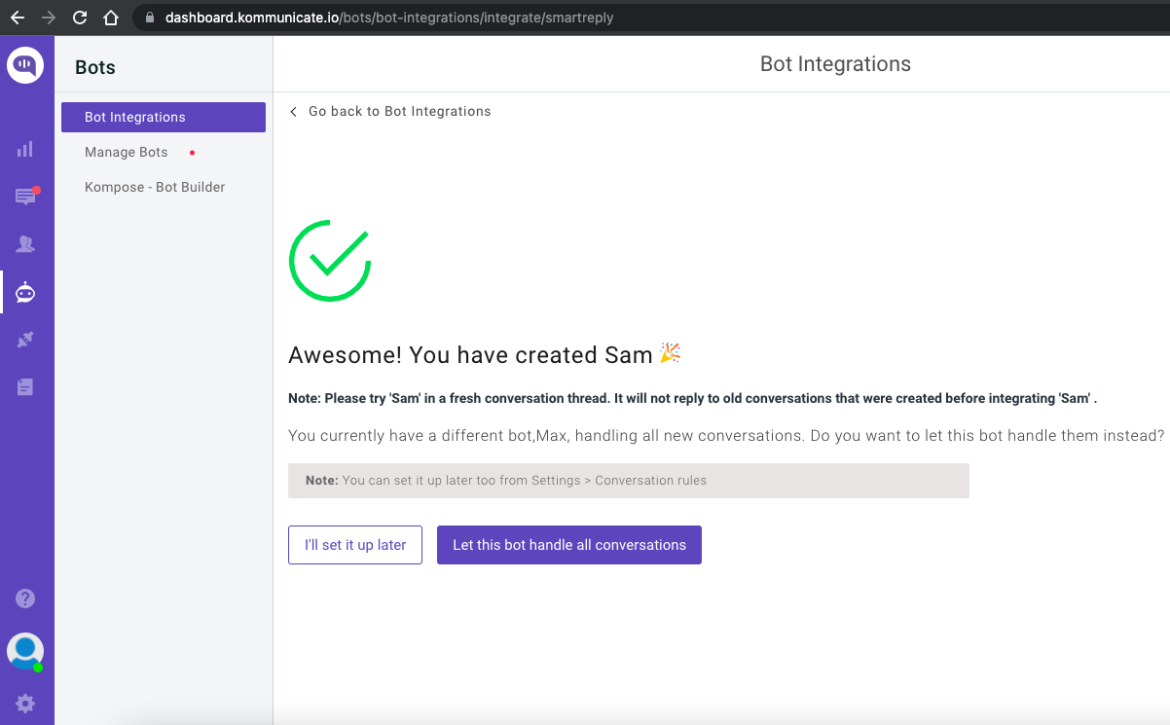Reload the page with the refresh icon

point(78,16)
